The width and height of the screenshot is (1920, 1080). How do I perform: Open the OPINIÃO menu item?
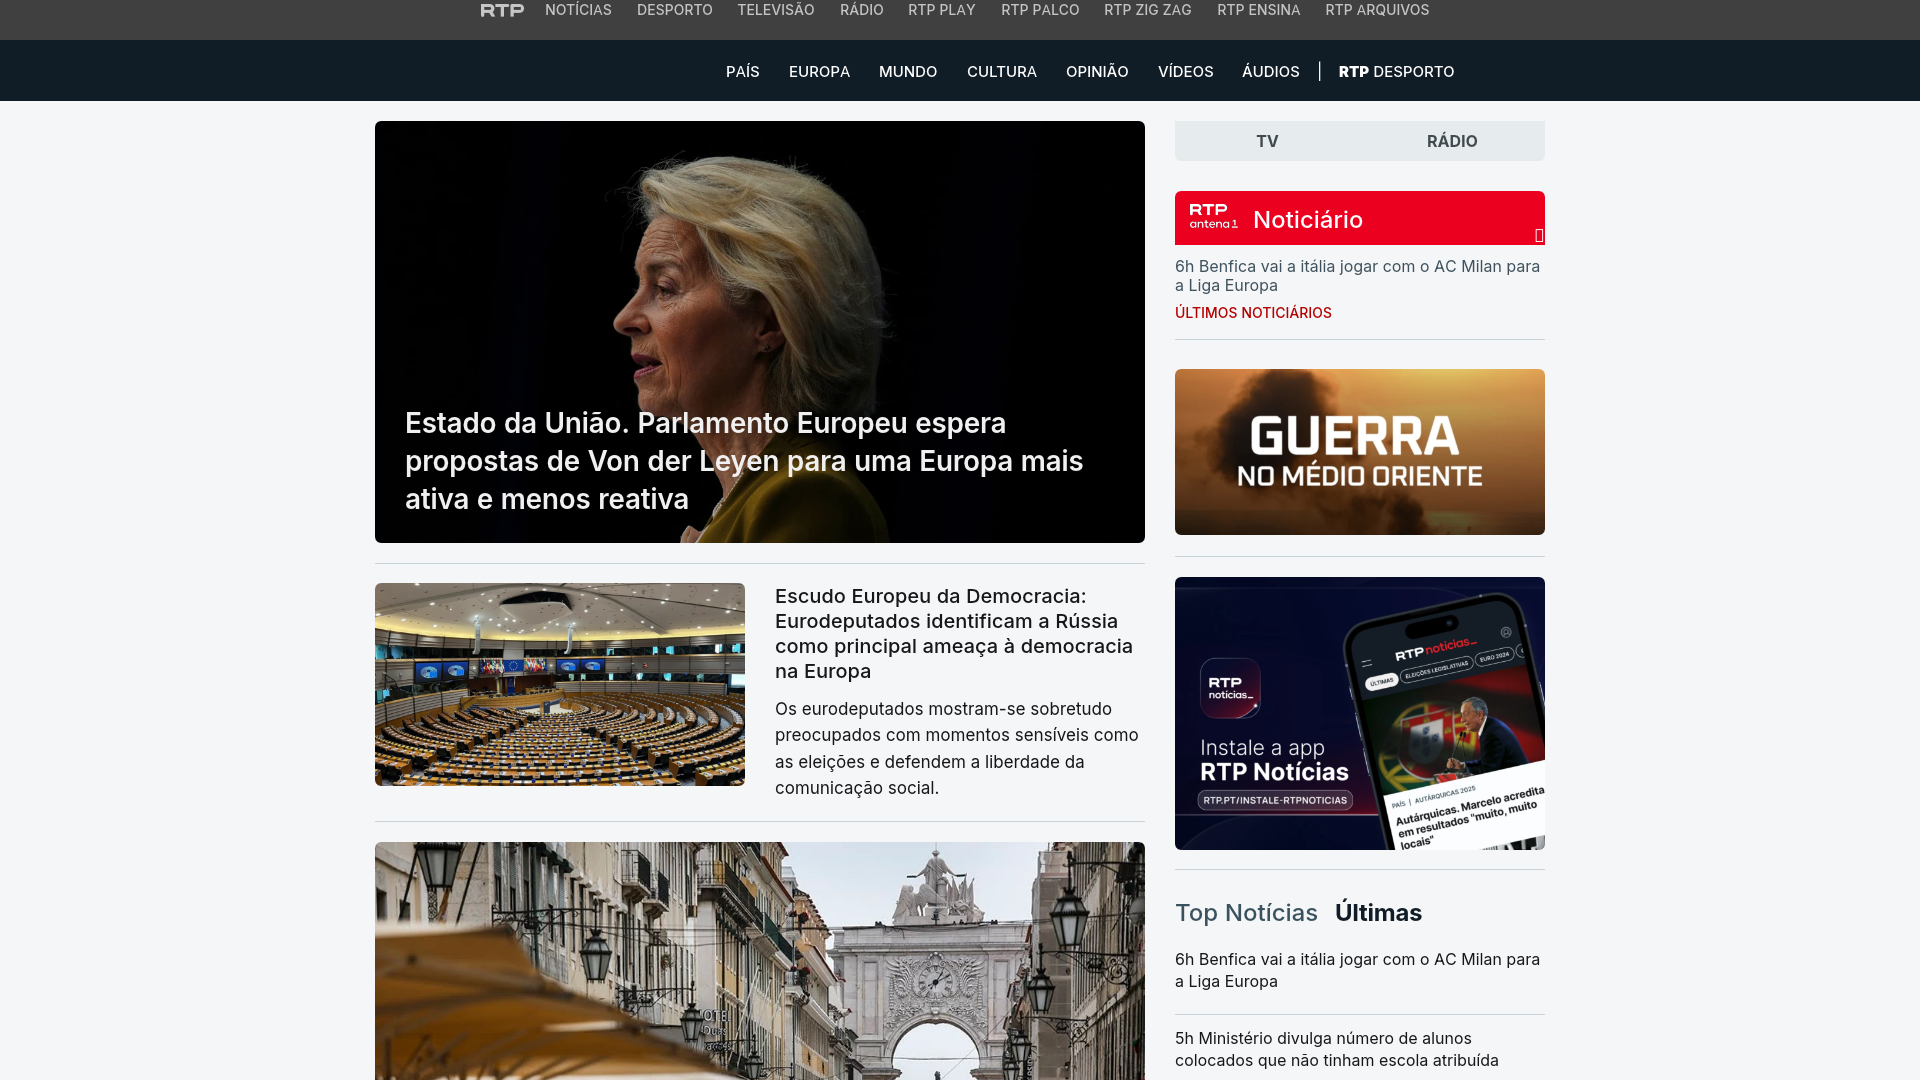point(1097,72)
